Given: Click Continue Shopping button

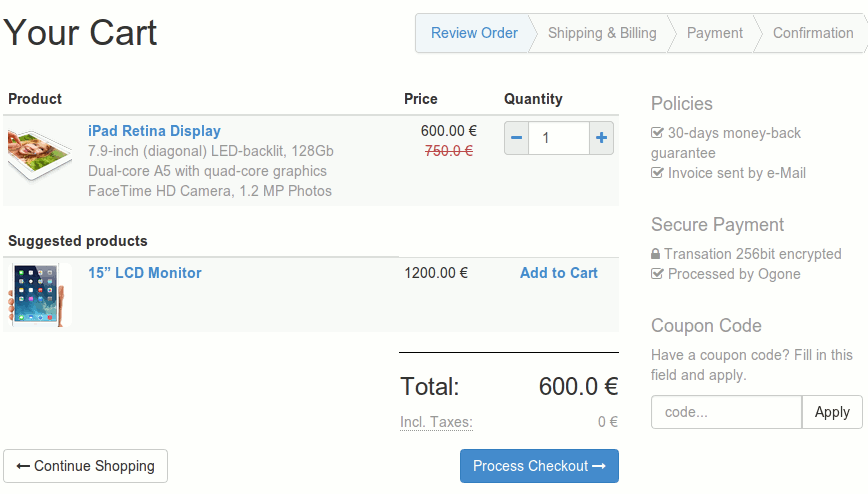Looking at the screenshot, I should coord(86,466).
